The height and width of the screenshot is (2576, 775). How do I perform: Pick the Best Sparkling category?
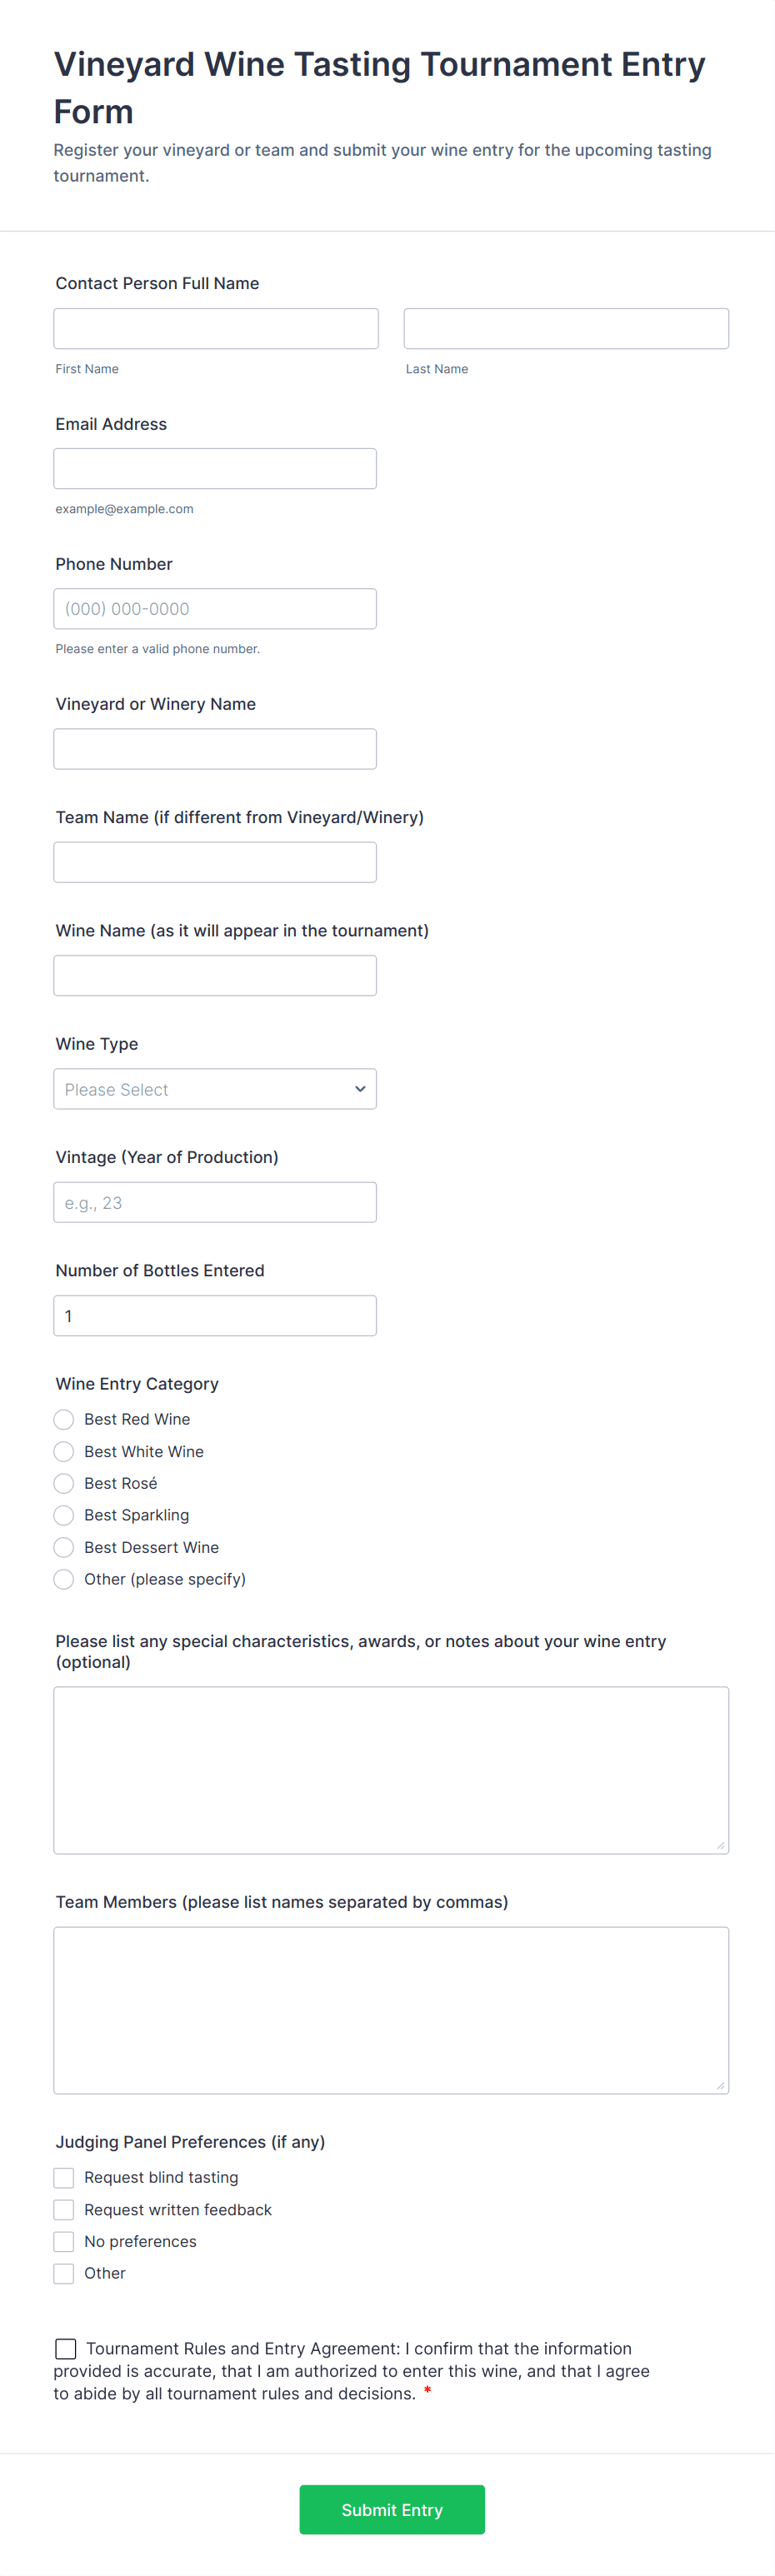pos(64,1516)
